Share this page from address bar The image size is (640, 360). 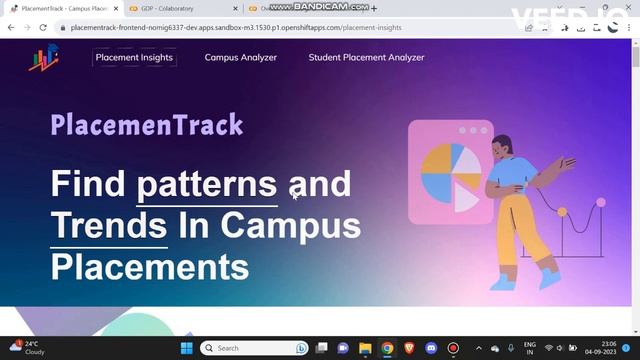coord(529,28)
